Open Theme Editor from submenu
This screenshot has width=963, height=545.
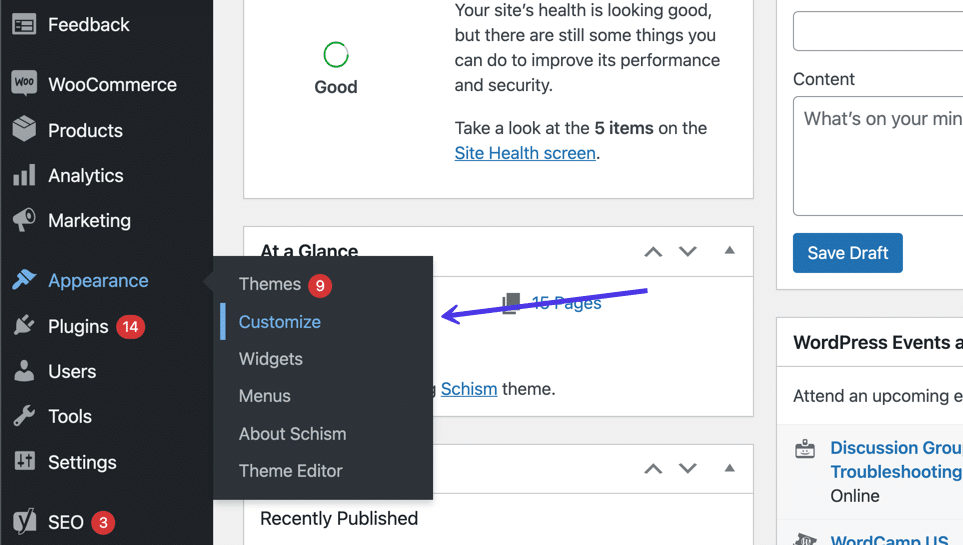pyautogui.click(x=290, y=471)
